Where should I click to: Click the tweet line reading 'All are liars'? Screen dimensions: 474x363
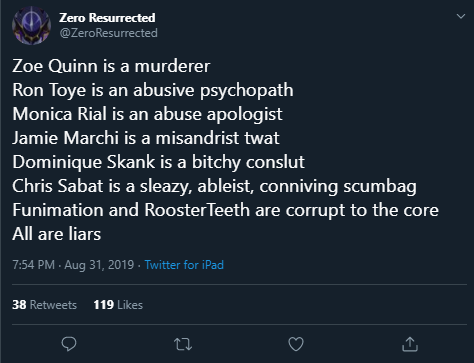coord(56,234)
